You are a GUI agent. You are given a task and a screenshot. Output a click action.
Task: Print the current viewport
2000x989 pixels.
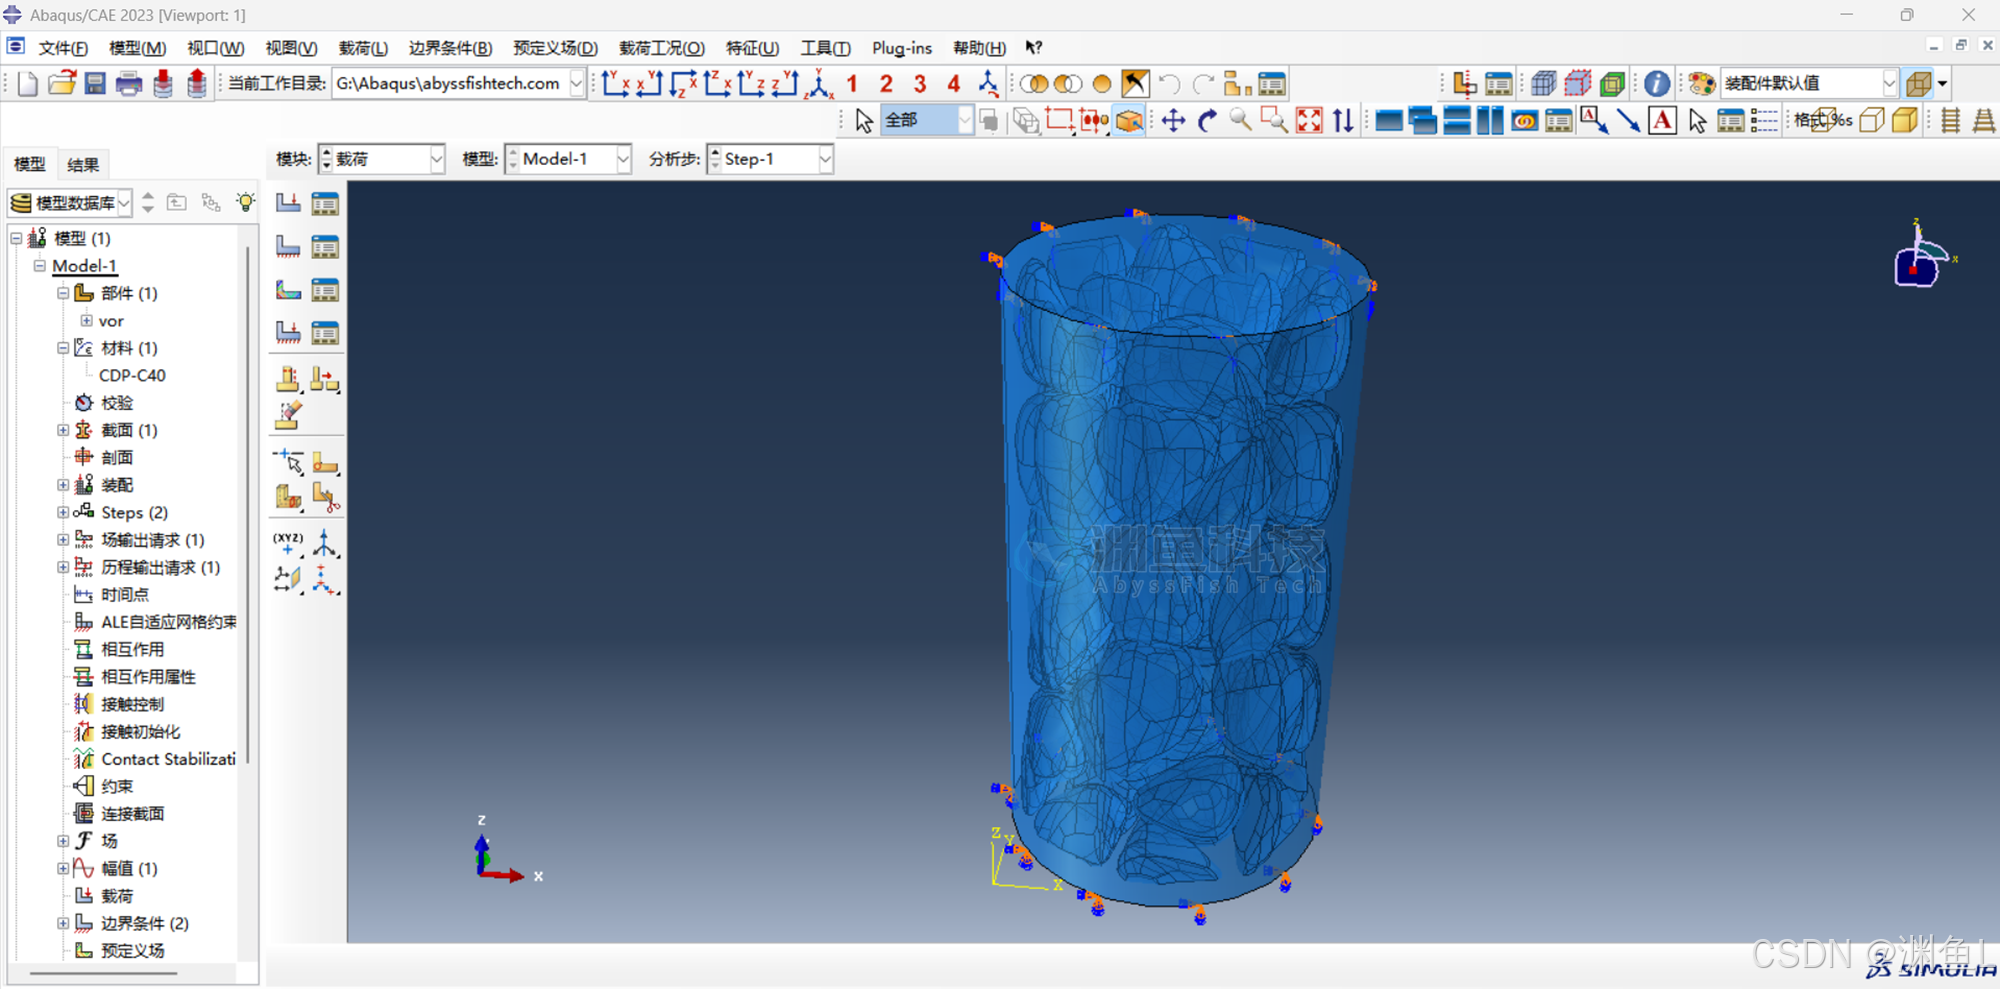click(129, 84)
